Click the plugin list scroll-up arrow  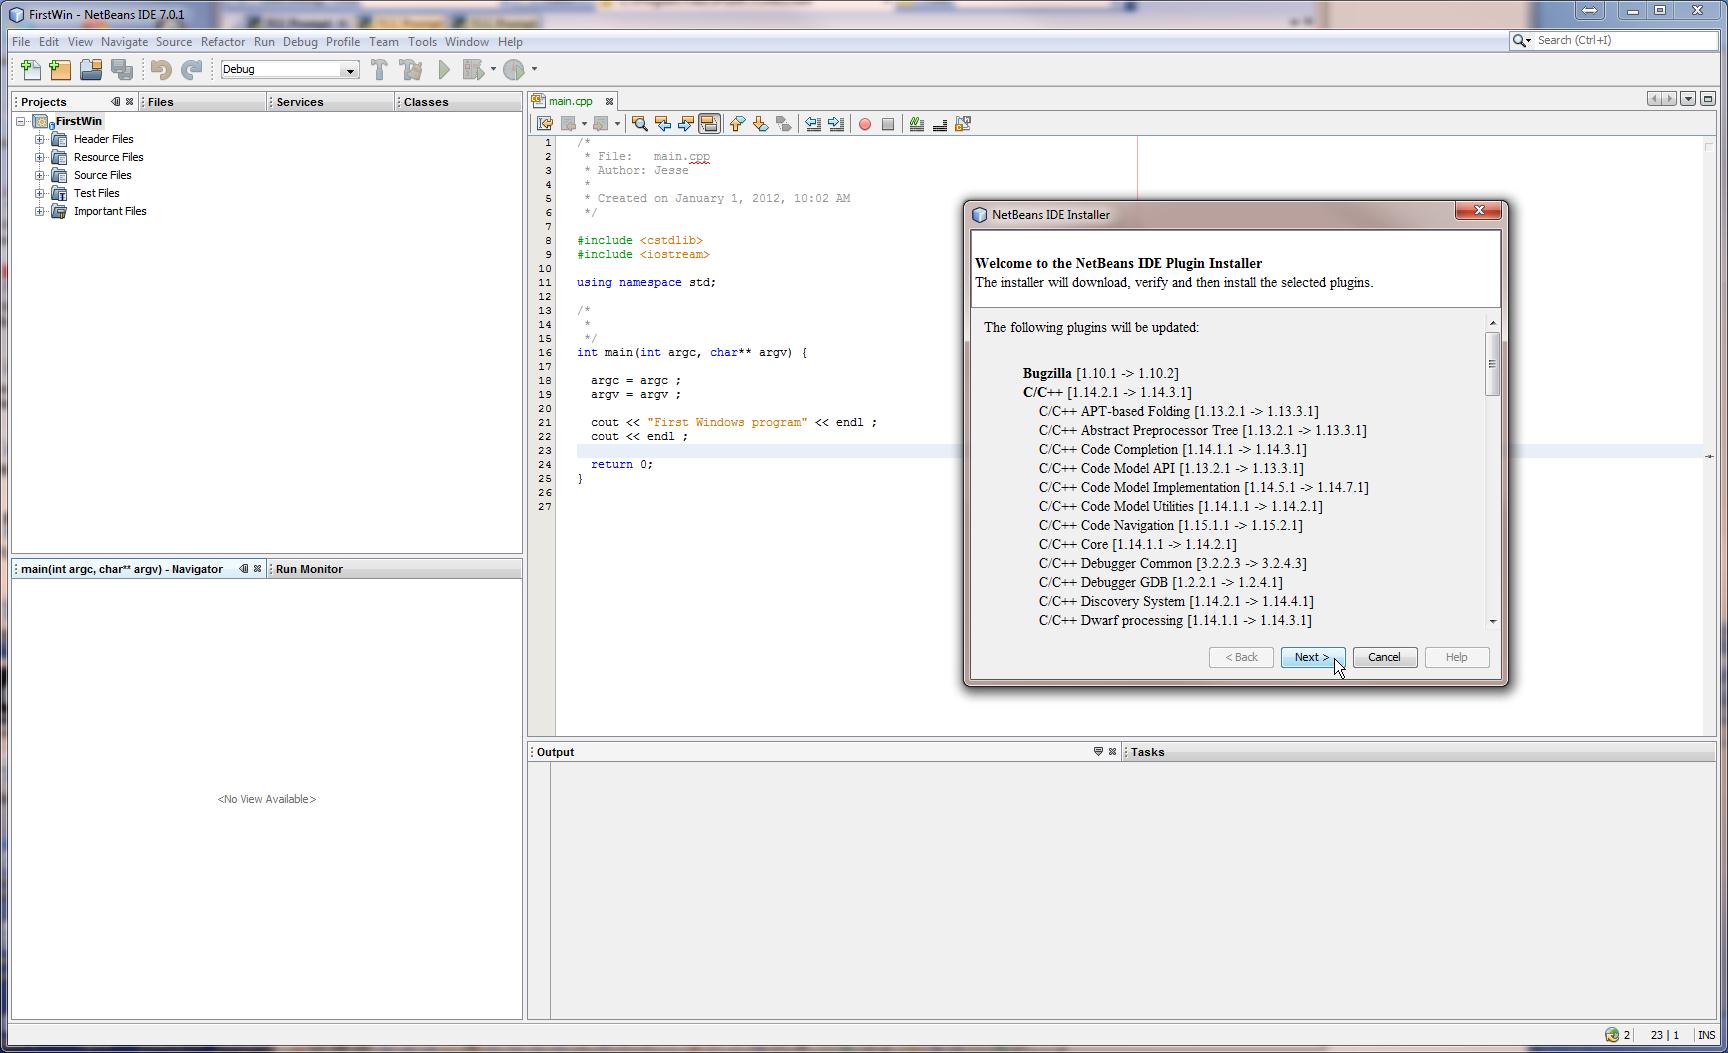pyautogui.click(x=1492, y=322)
